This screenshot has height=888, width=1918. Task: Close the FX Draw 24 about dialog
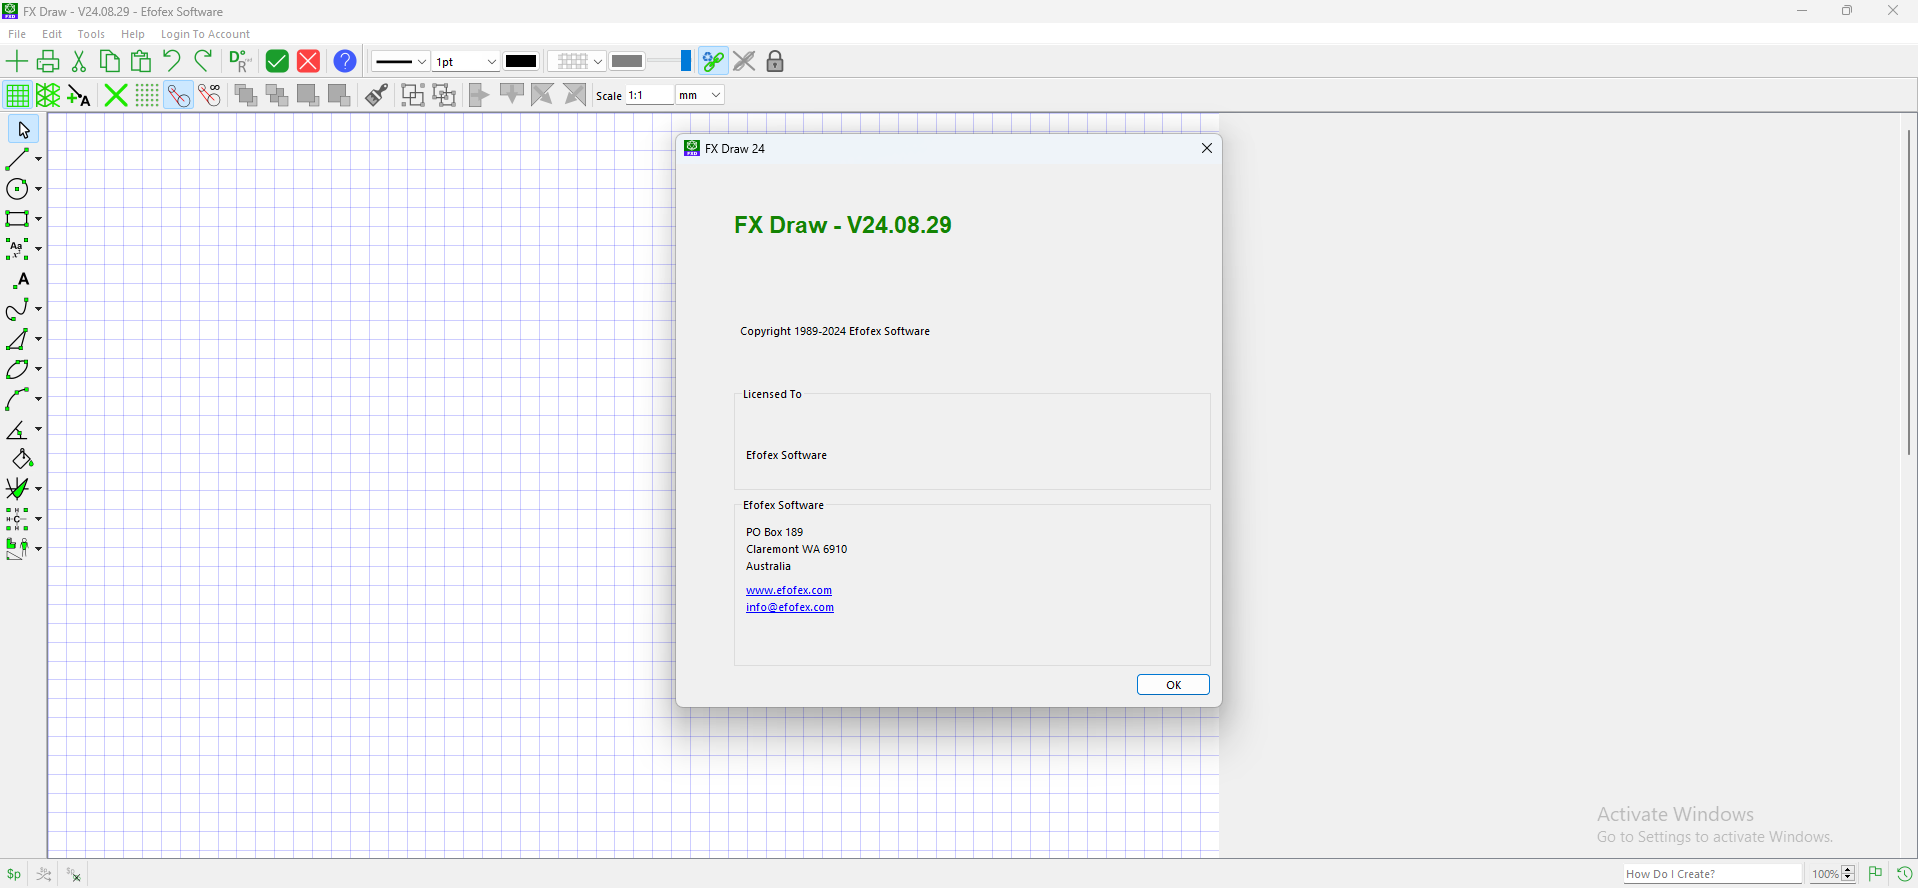(1207, 148)
